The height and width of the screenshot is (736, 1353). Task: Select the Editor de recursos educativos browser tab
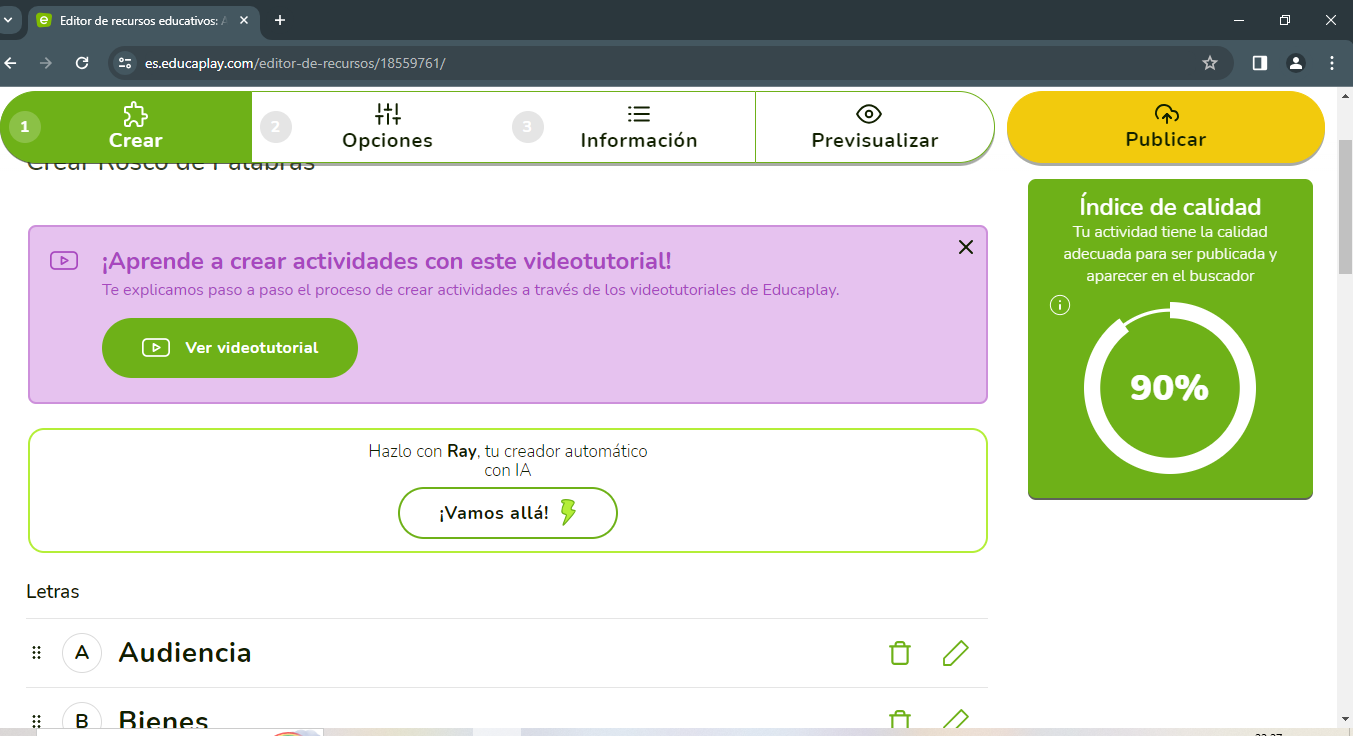point(143,20)
